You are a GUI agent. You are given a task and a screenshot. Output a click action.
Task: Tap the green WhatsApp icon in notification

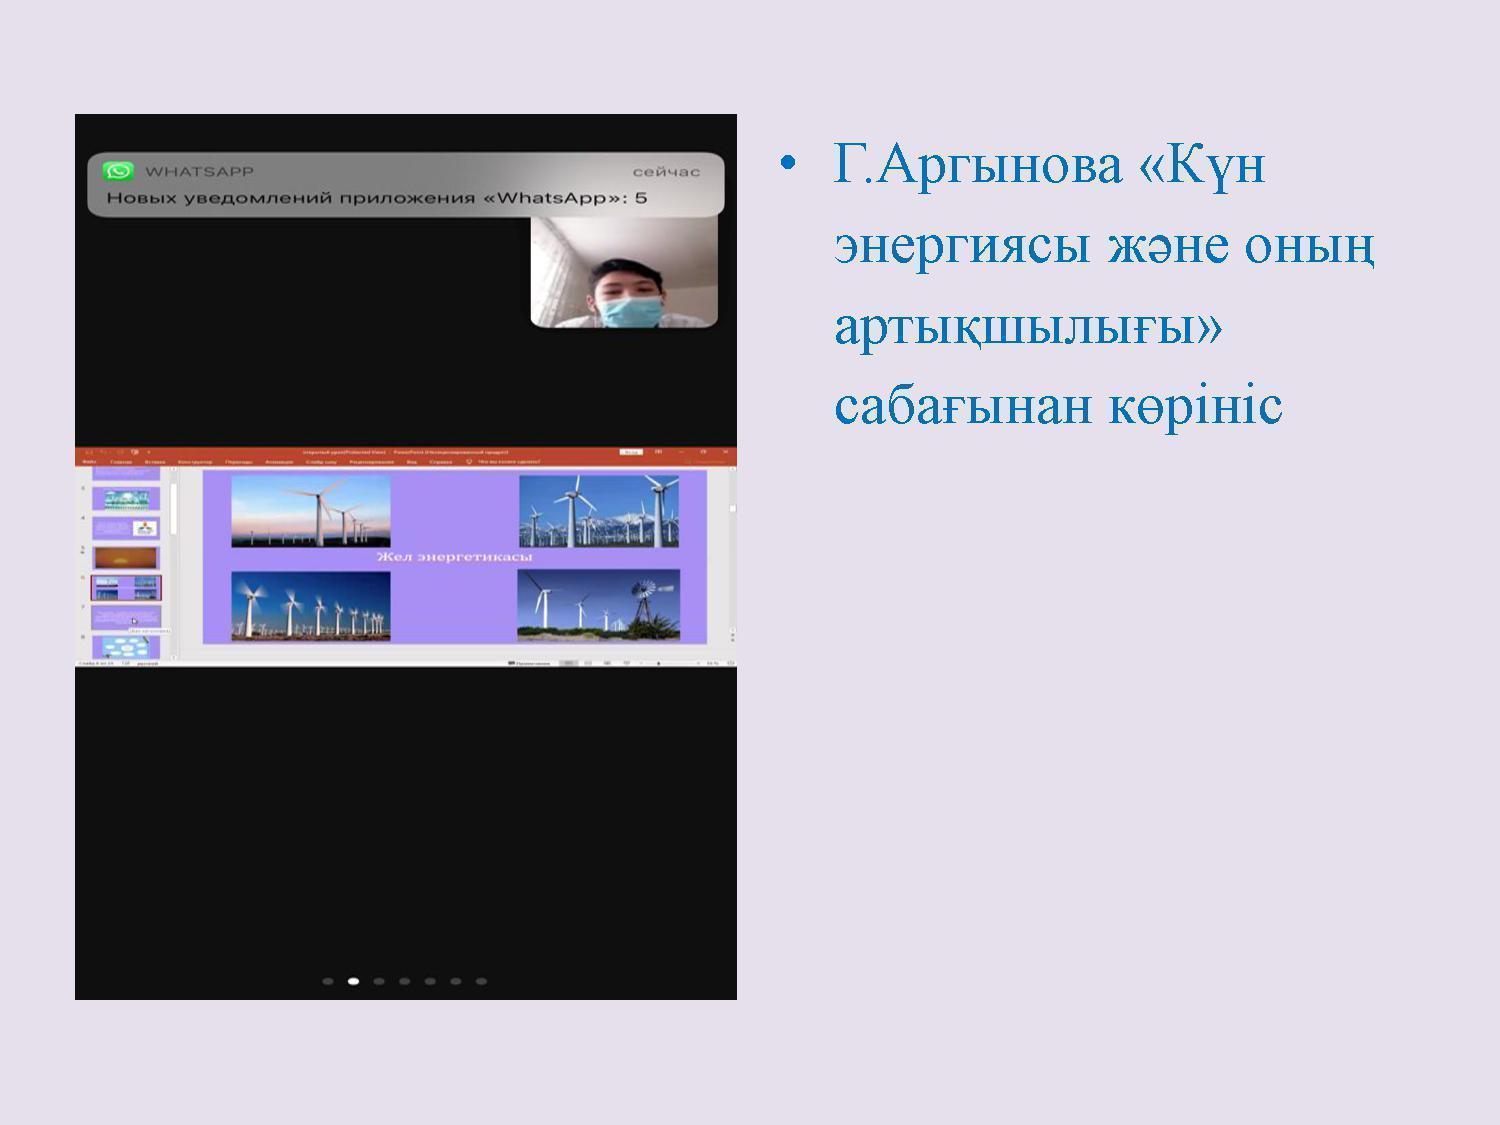click(x=118, y=171)
